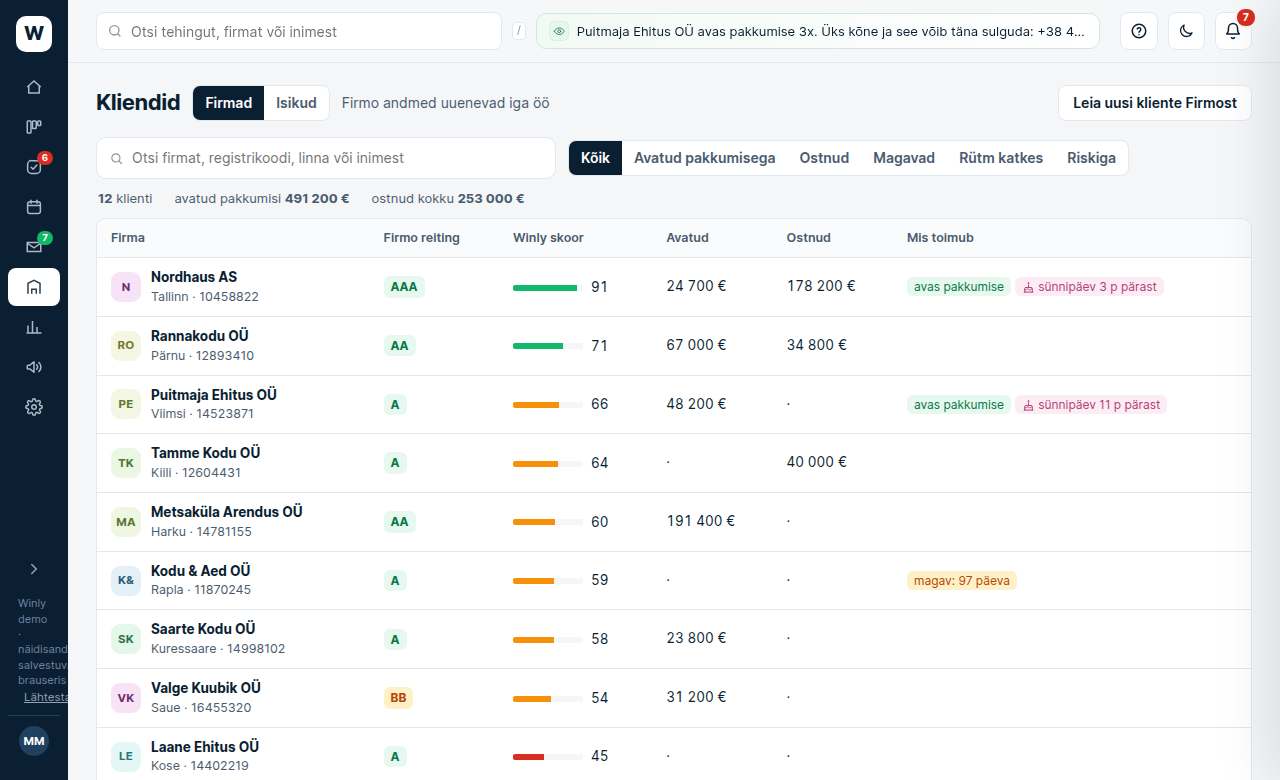This screenshot has width=1280, height=780.
Task: Click the Winly skoor column header
Action: tap(548, 238)
